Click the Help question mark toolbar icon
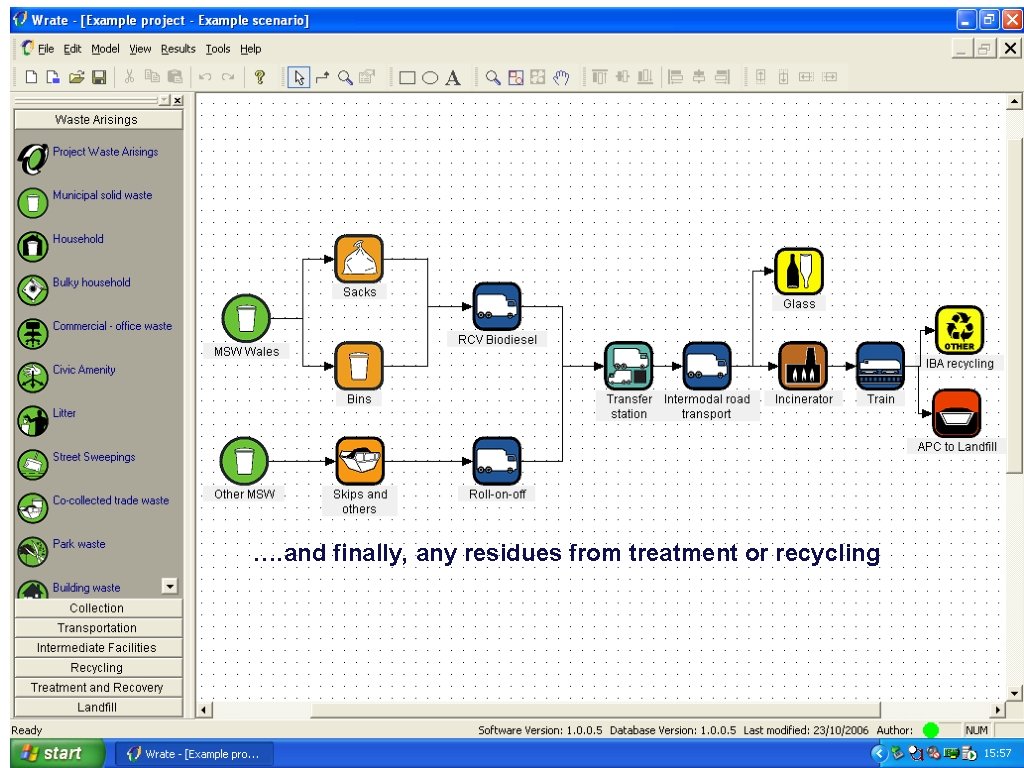Viewport: 1024px width, 768px height. (x=259, y=76)
